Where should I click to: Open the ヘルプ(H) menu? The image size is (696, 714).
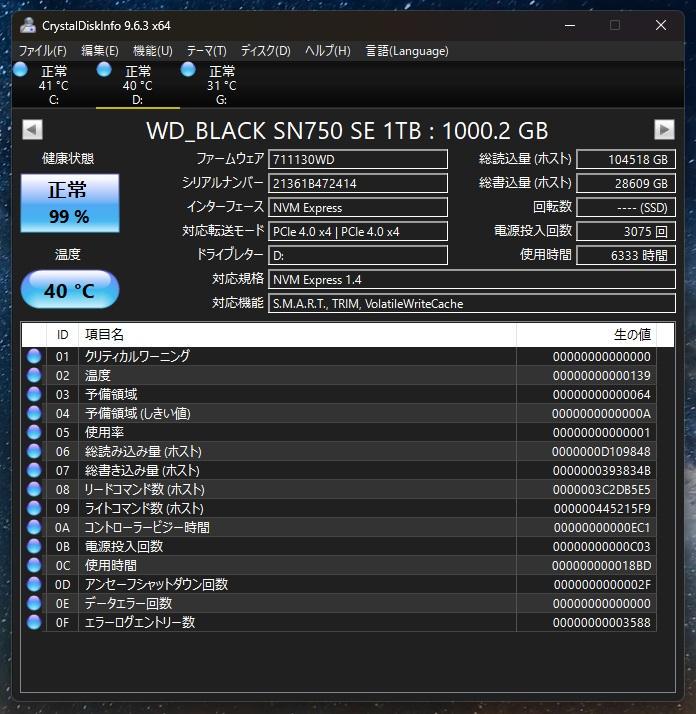328,51
